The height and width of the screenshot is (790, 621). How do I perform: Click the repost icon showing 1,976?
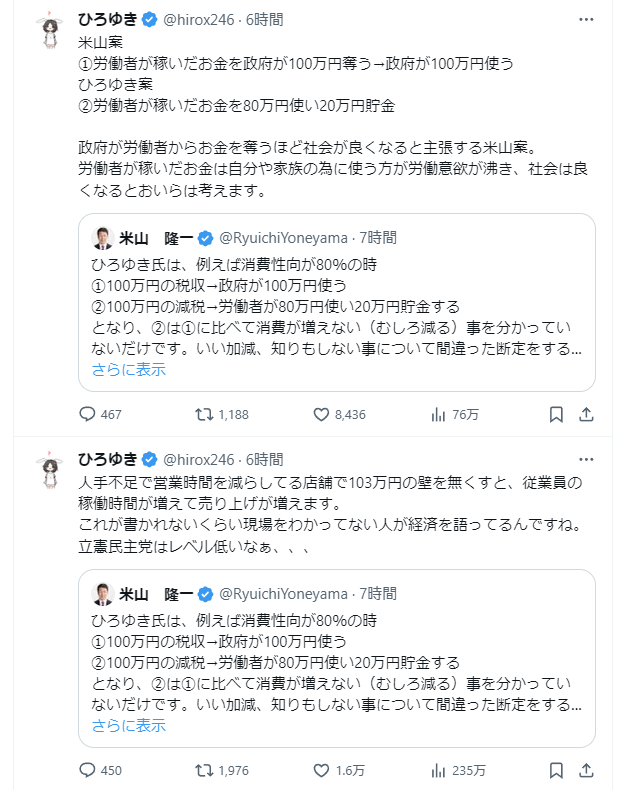(x=204, y=770)
